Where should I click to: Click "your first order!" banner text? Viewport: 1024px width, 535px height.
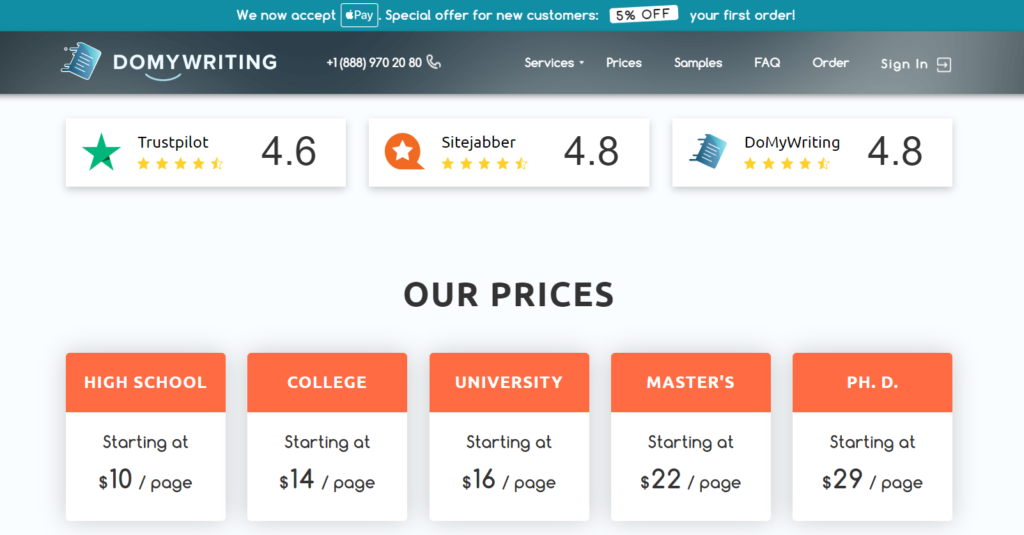point(743,15)
